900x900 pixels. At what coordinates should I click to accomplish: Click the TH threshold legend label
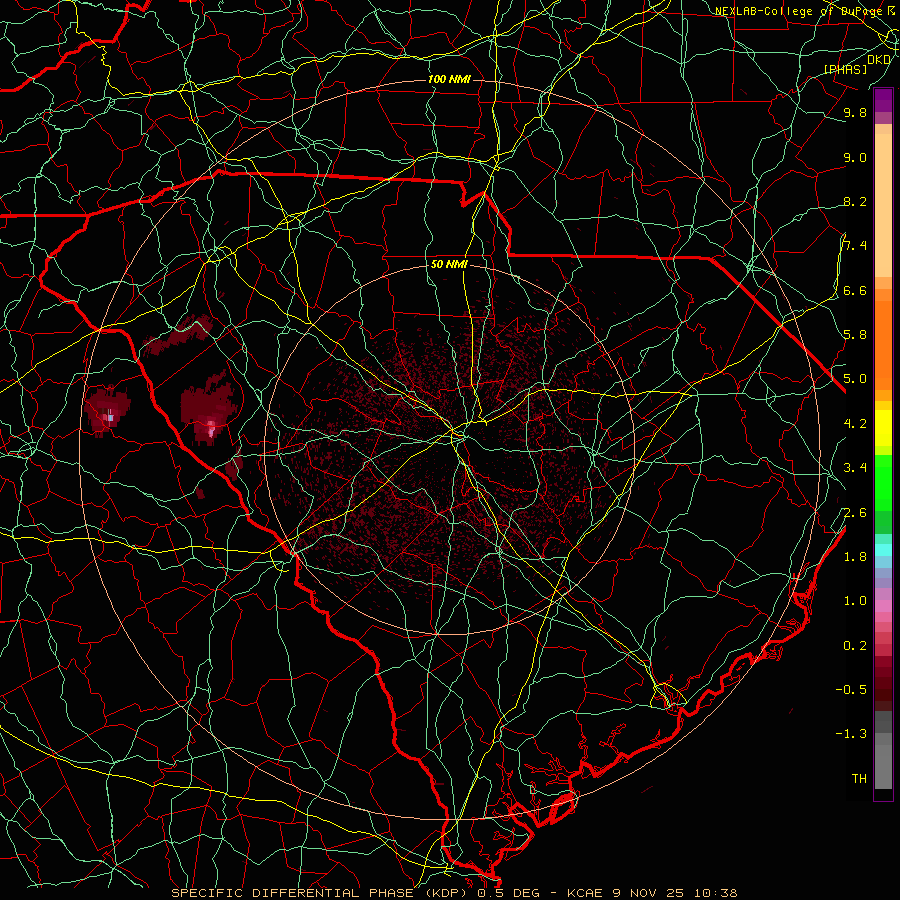click(859, 779)
